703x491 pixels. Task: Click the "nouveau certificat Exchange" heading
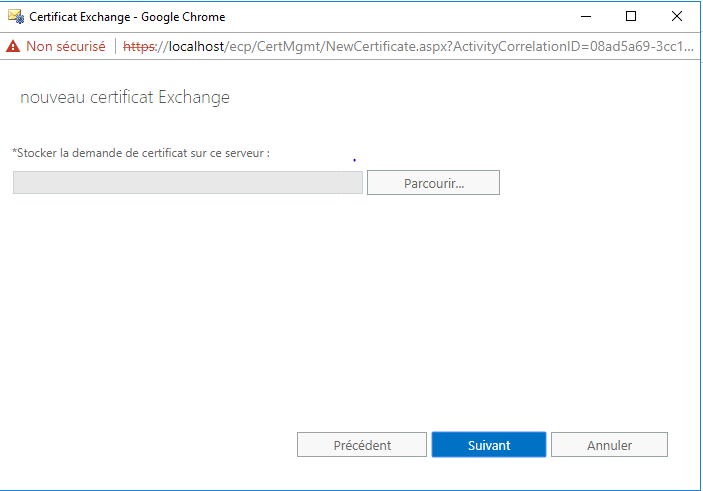click(x=125, y=97)
